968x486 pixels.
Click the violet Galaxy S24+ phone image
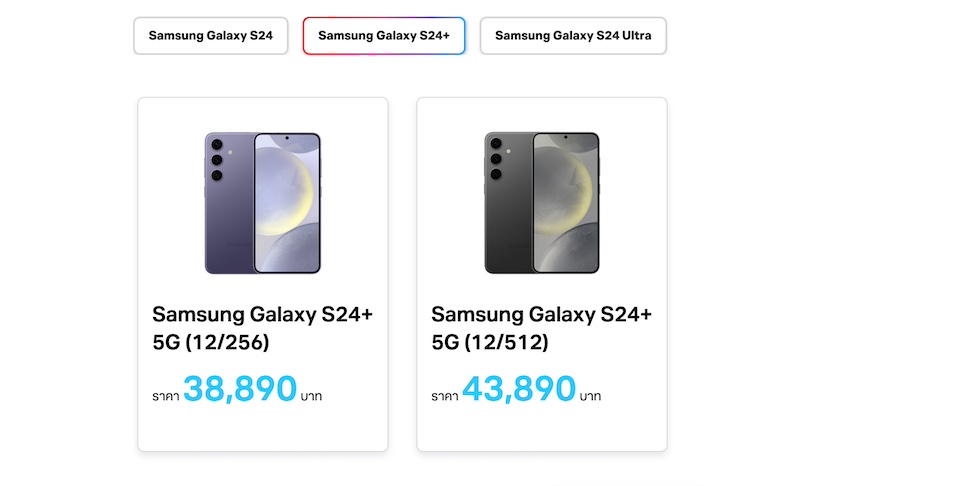[x=262, y=203]
